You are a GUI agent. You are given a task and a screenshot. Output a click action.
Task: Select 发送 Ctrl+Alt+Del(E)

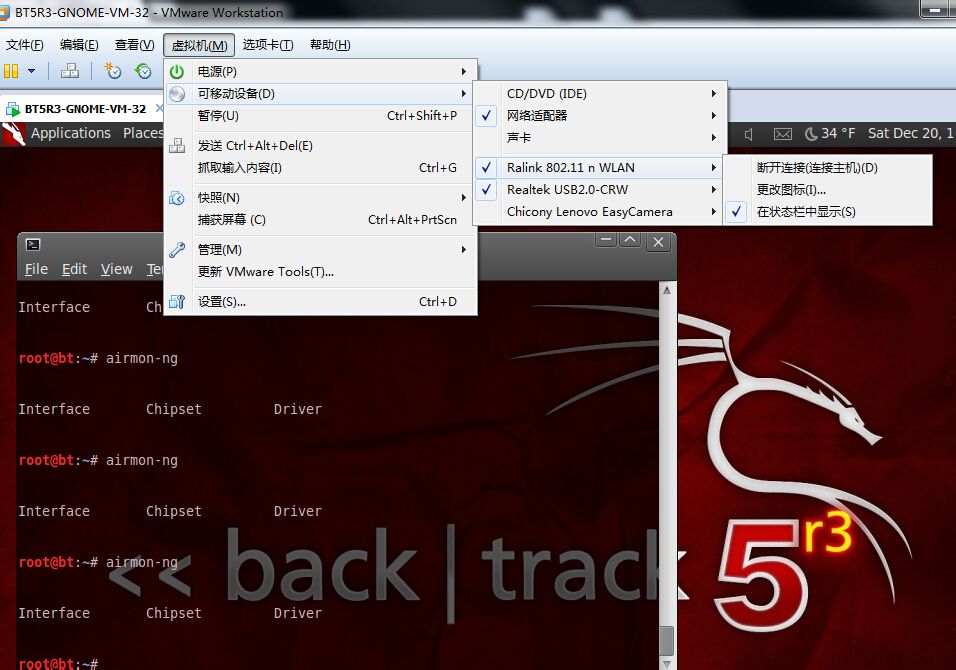pyautogui.click(x=321, y=146)
